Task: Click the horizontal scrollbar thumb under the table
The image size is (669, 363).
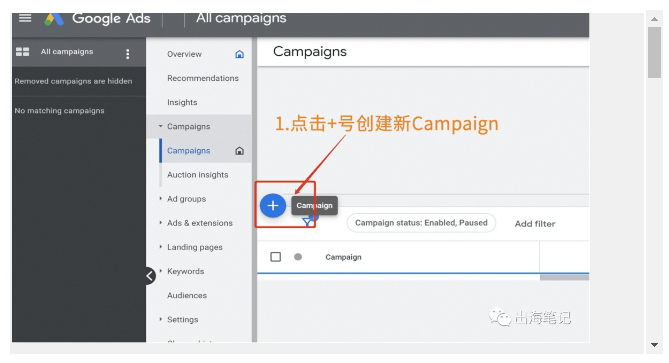Action: pyautogui.click(x=564, y=278)
